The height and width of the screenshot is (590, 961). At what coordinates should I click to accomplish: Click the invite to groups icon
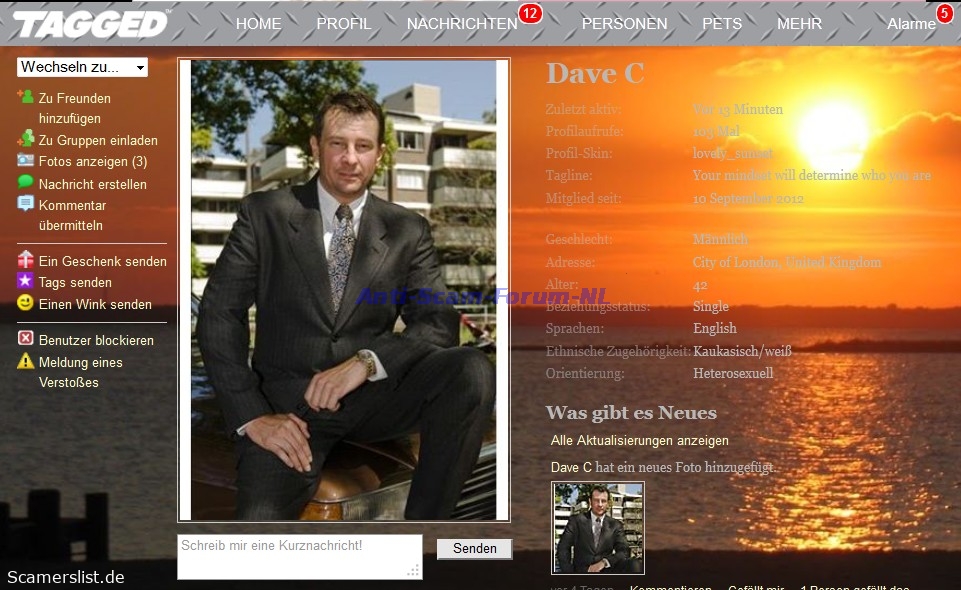pos(26,140)
